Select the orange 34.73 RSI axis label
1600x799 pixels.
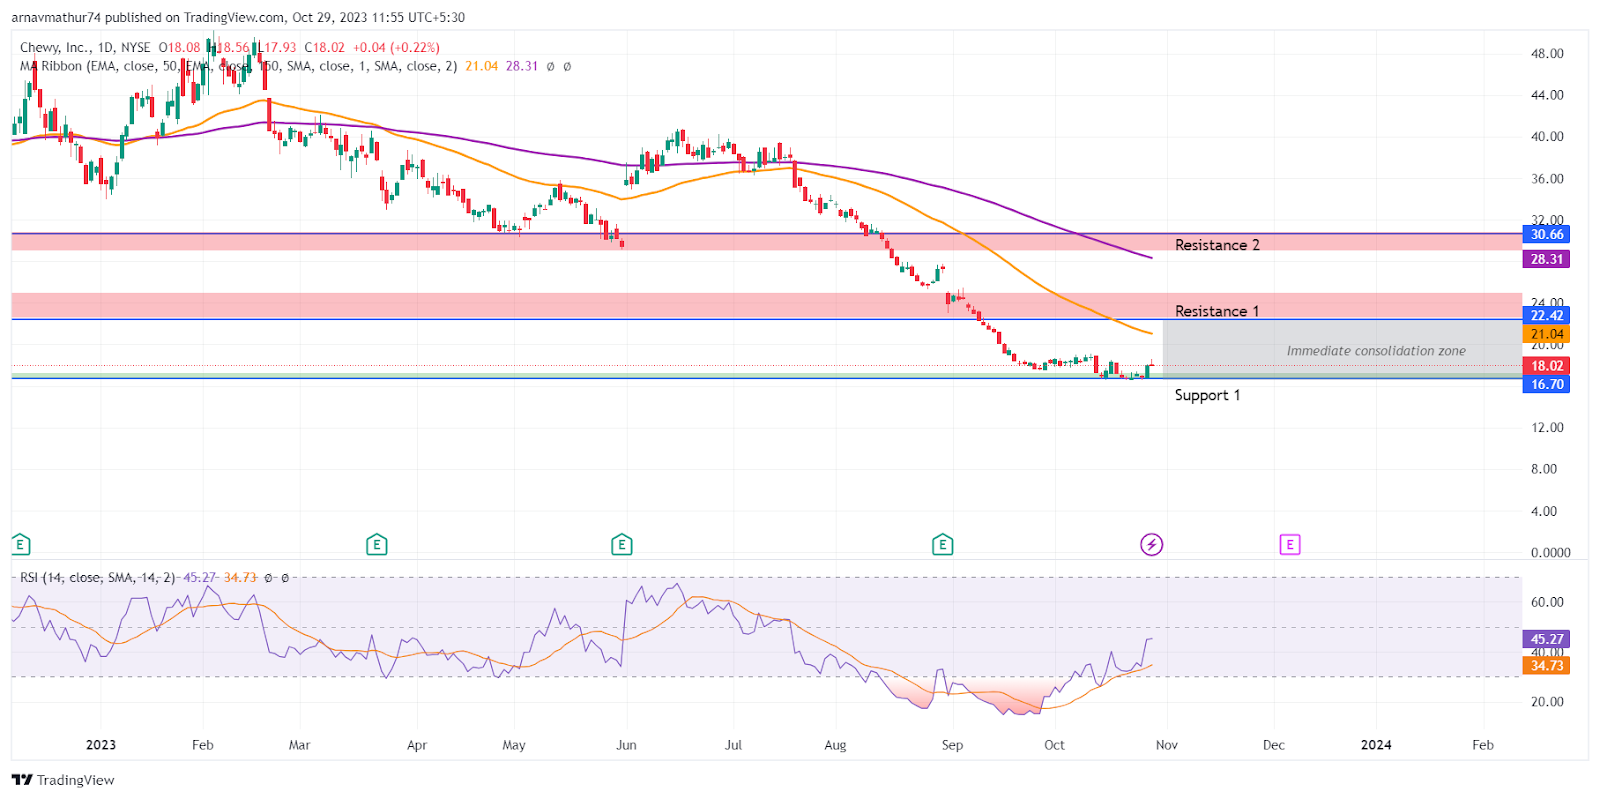pyautogui.click(x=1546, y=666)
